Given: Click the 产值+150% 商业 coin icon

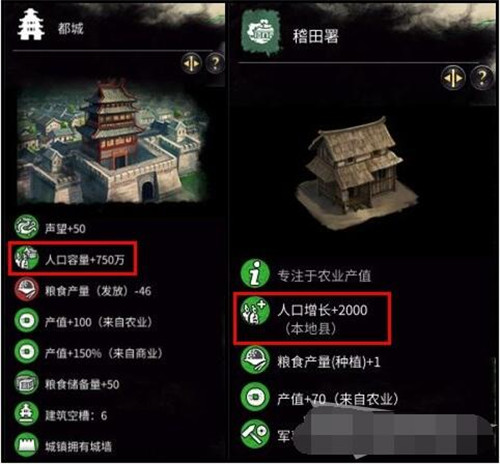Looking at the screenshot, I should [26, 352].
